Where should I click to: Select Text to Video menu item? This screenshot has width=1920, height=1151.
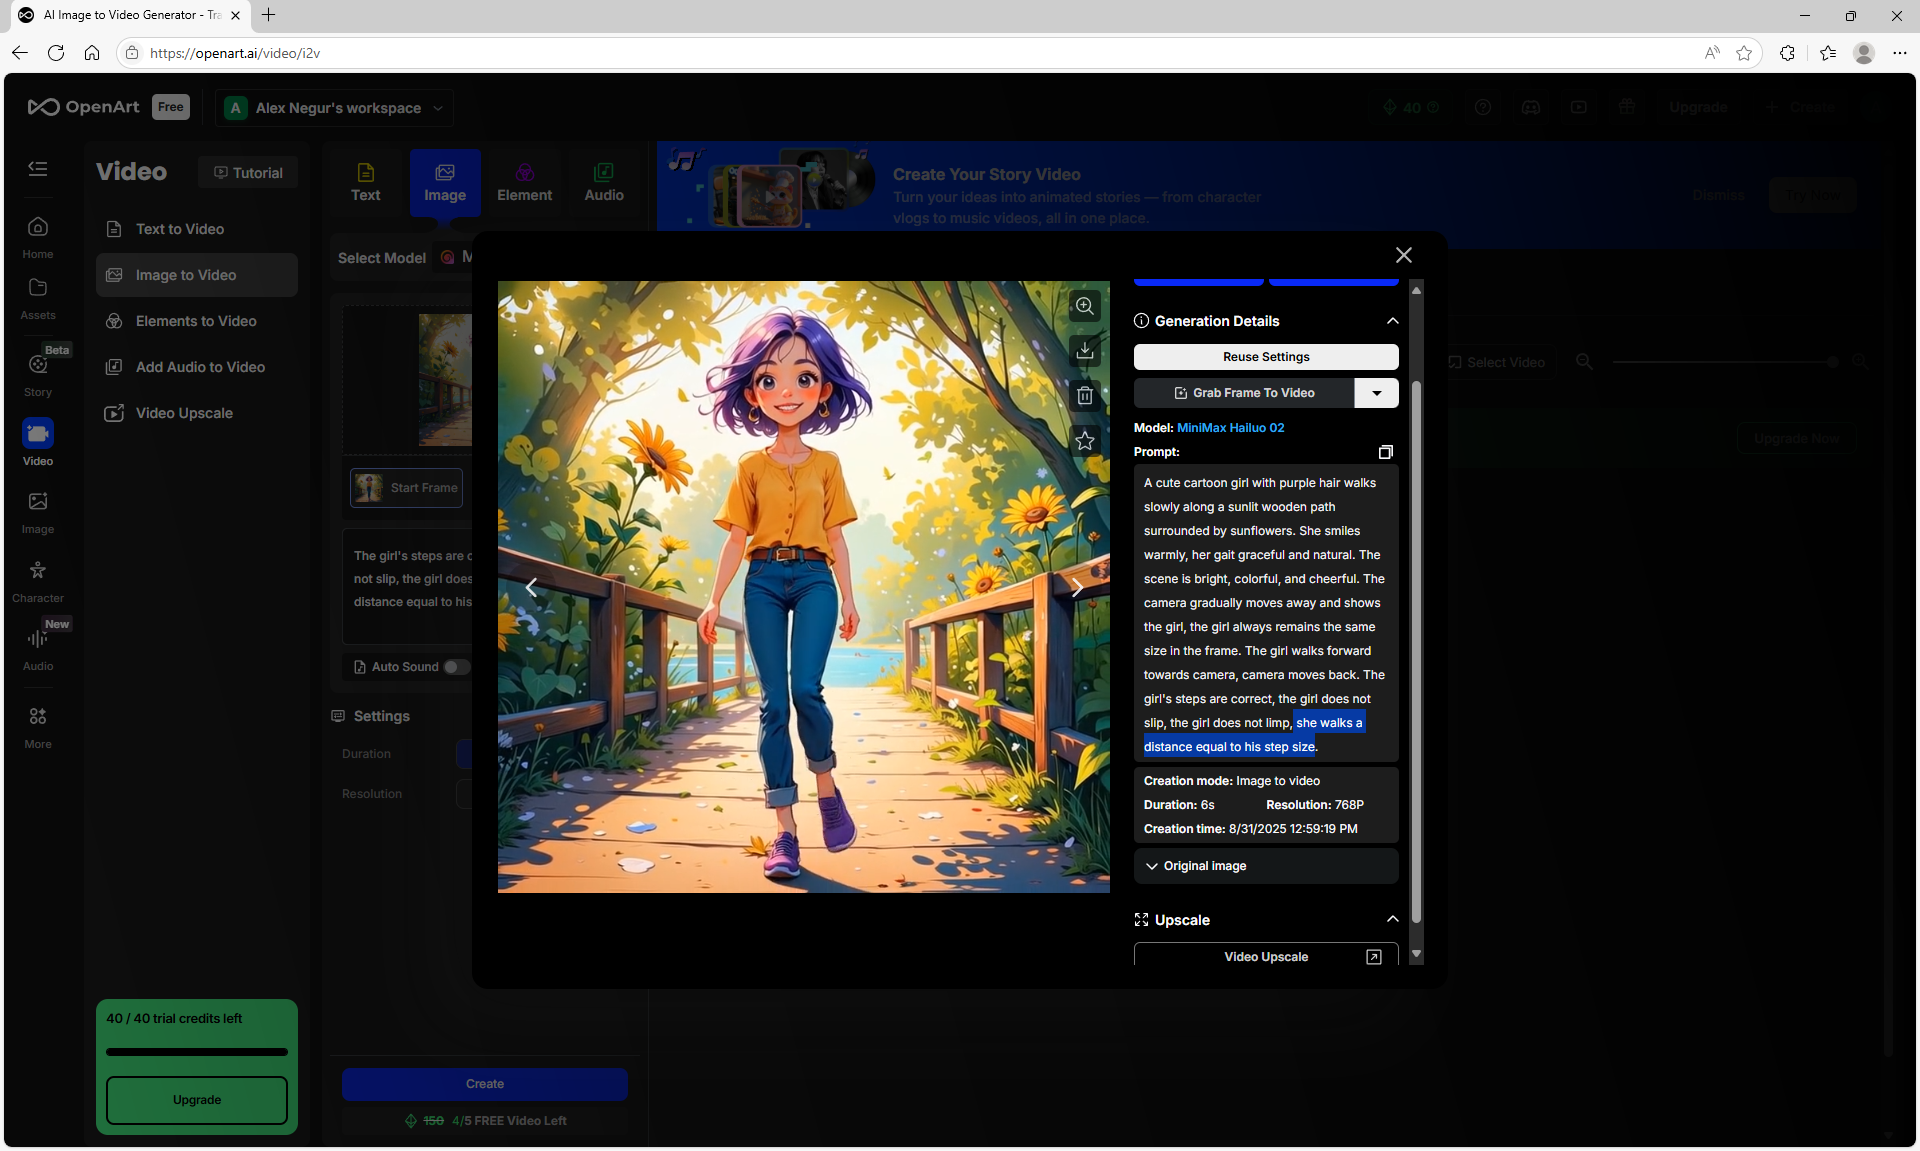tap(180, 229)
